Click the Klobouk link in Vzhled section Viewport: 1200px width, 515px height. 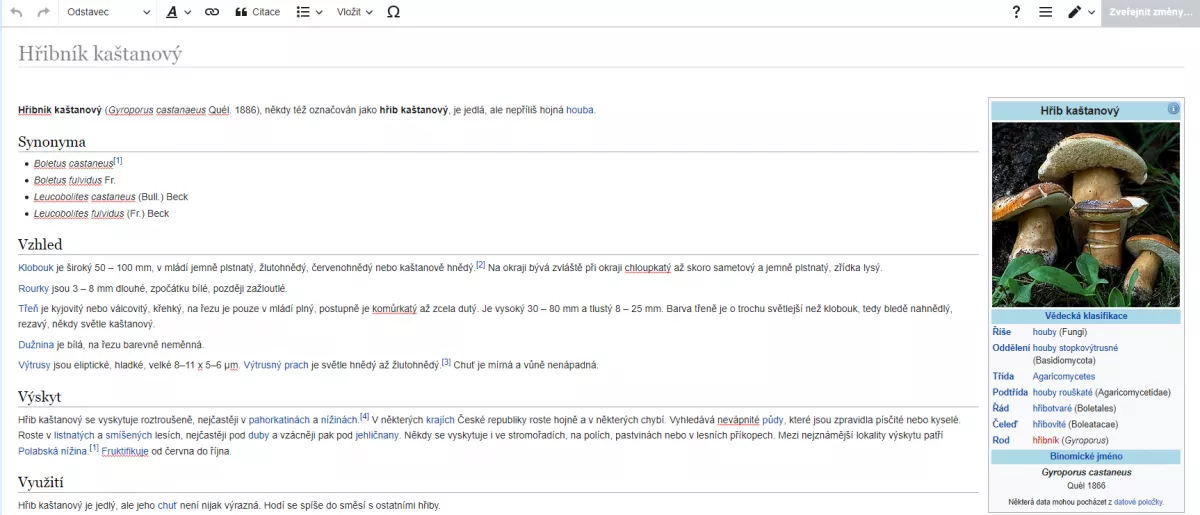[35, 267]
